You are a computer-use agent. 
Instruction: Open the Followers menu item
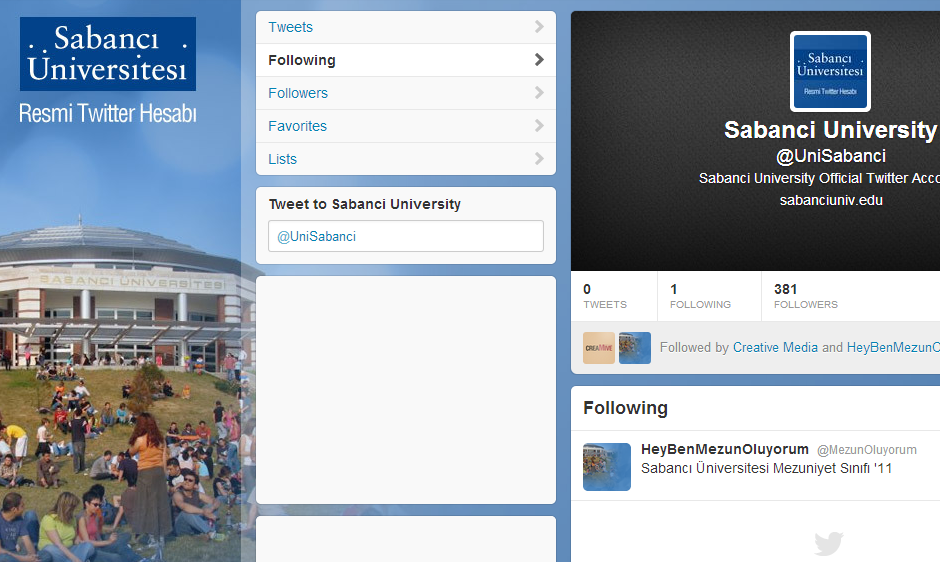tap(406, 93)
